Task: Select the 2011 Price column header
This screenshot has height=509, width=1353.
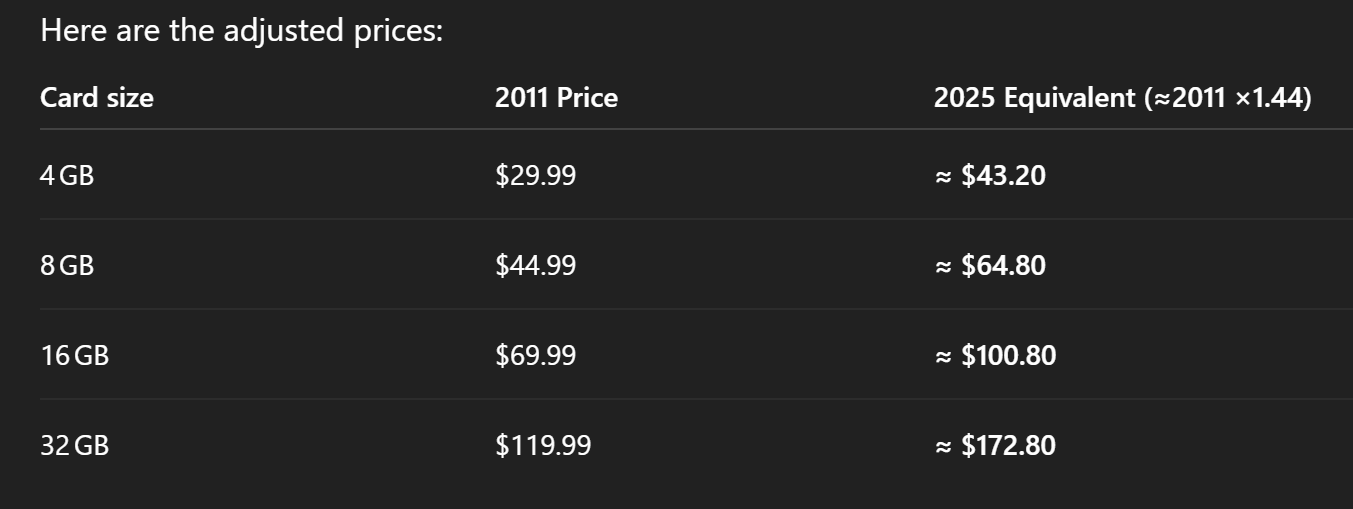Action: pos(556,98)
